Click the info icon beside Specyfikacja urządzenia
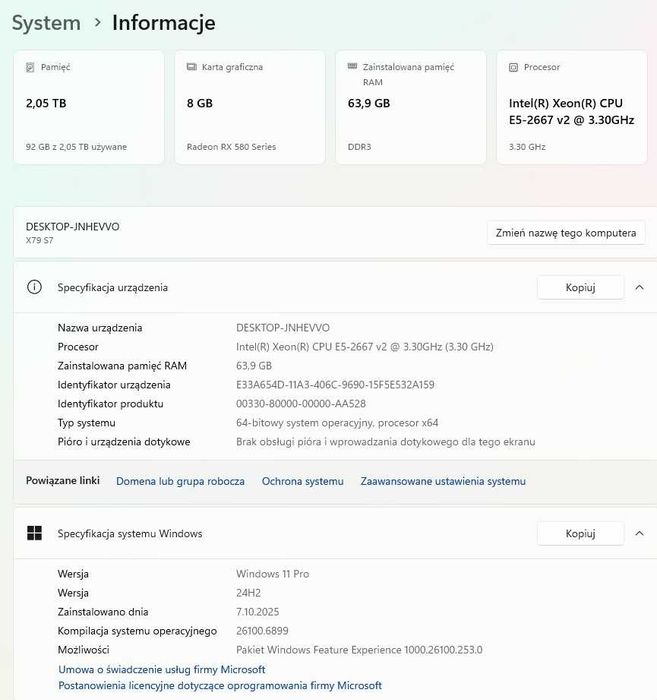 [x=35, y=287]
